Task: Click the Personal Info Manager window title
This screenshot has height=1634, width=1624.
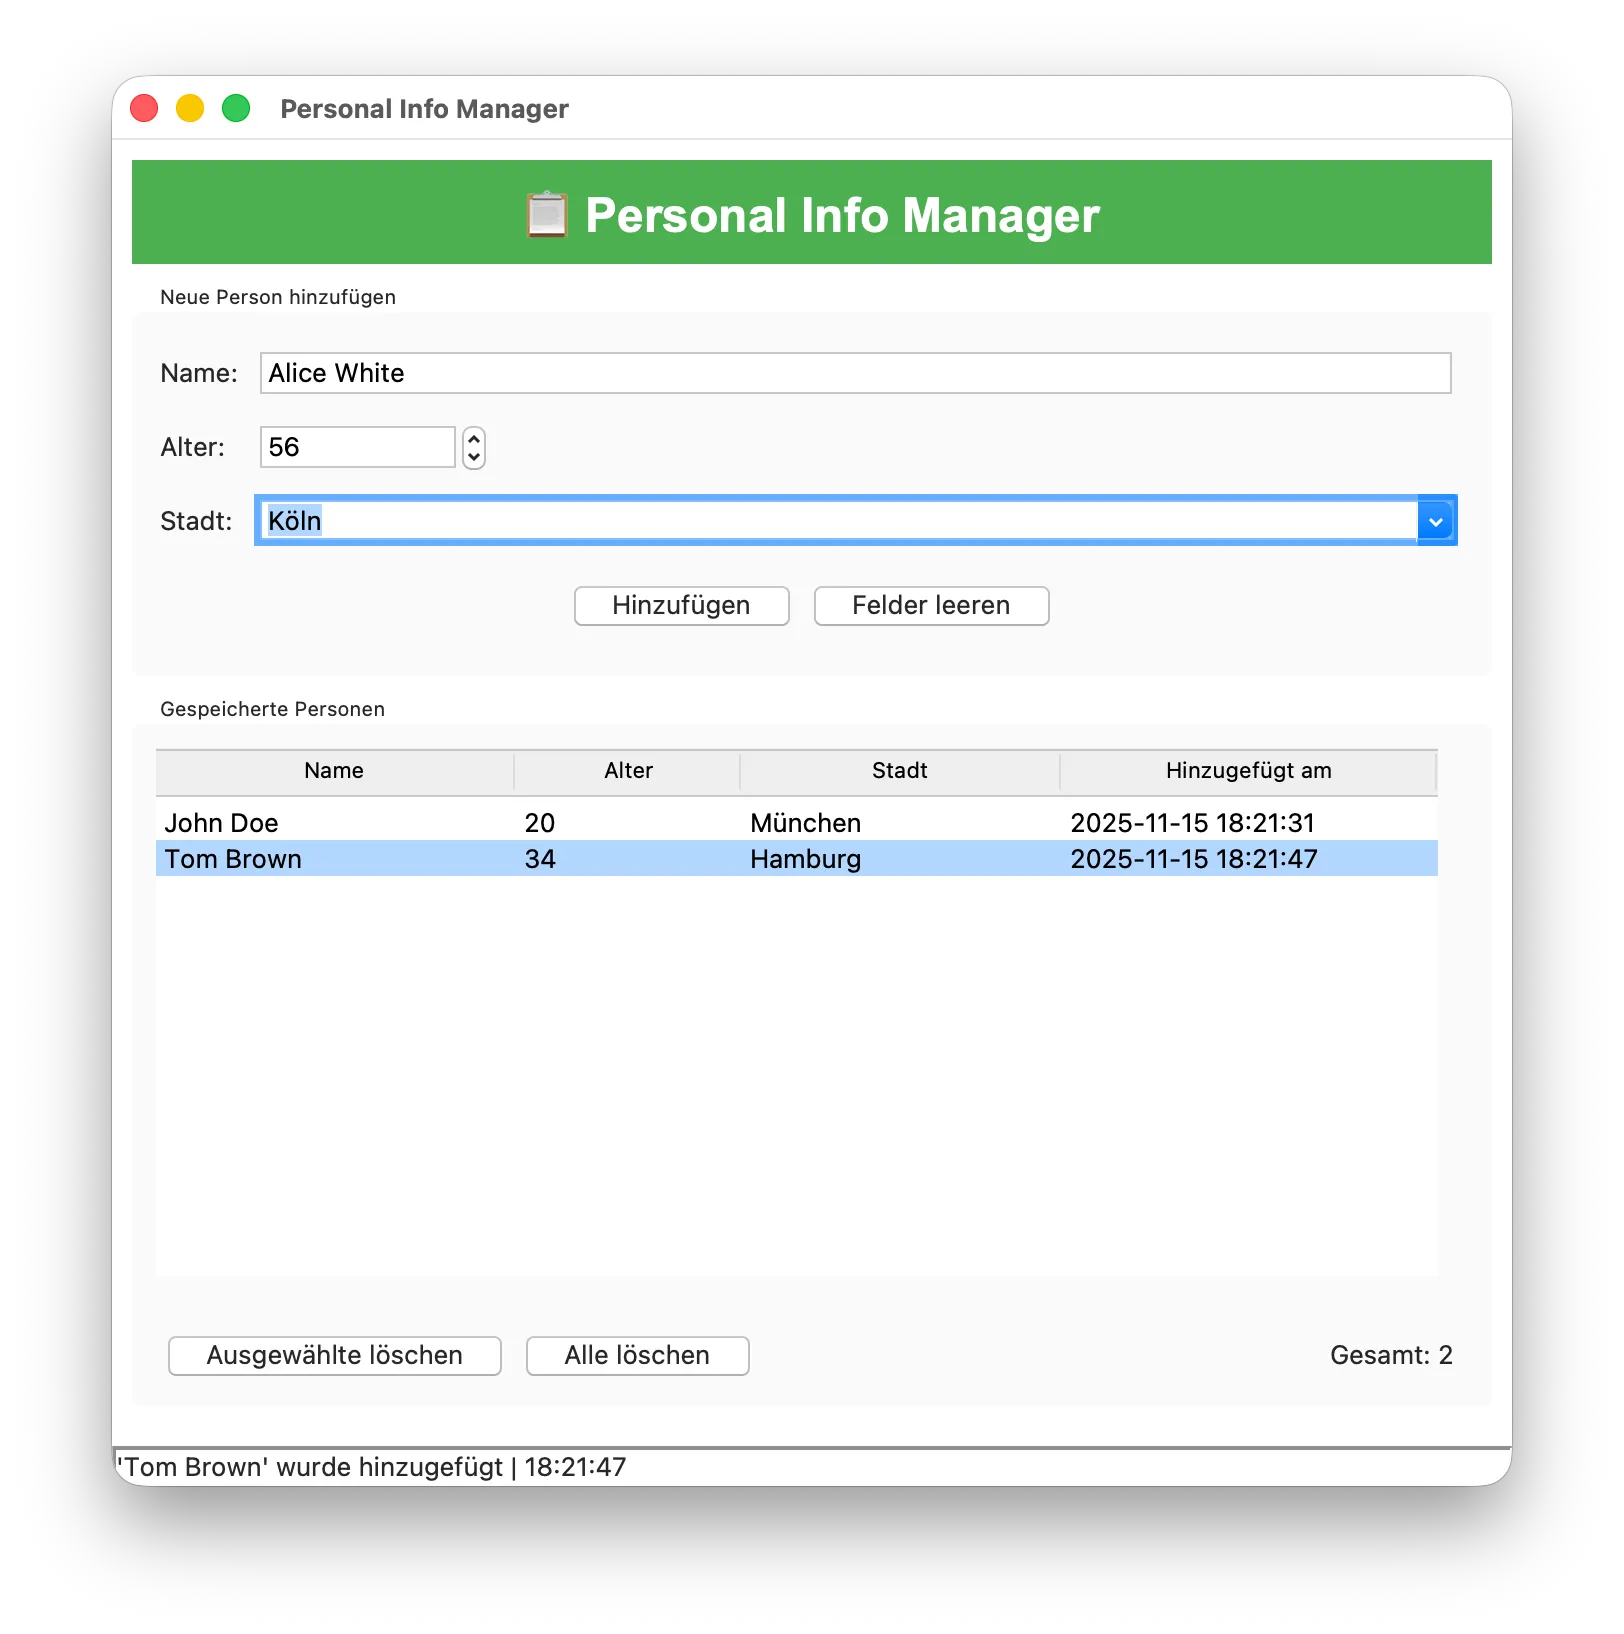Action: pos(424,108)
